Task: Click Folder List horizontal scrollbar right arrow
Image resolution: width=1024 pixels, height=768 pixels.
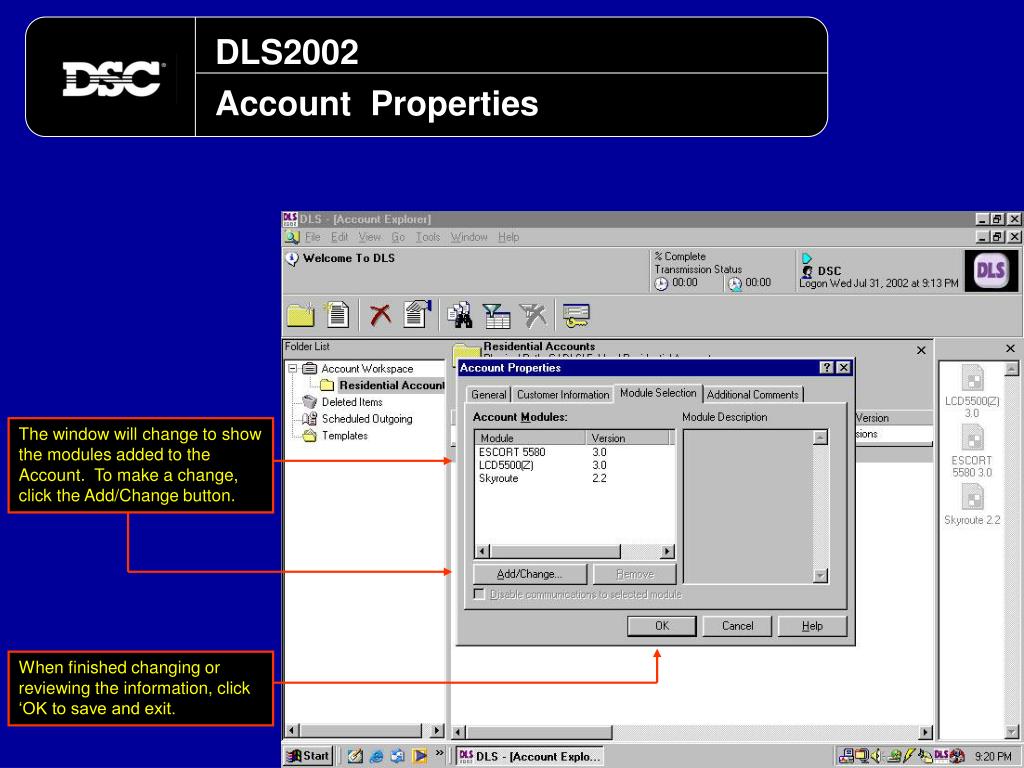Action: point(438,731)
